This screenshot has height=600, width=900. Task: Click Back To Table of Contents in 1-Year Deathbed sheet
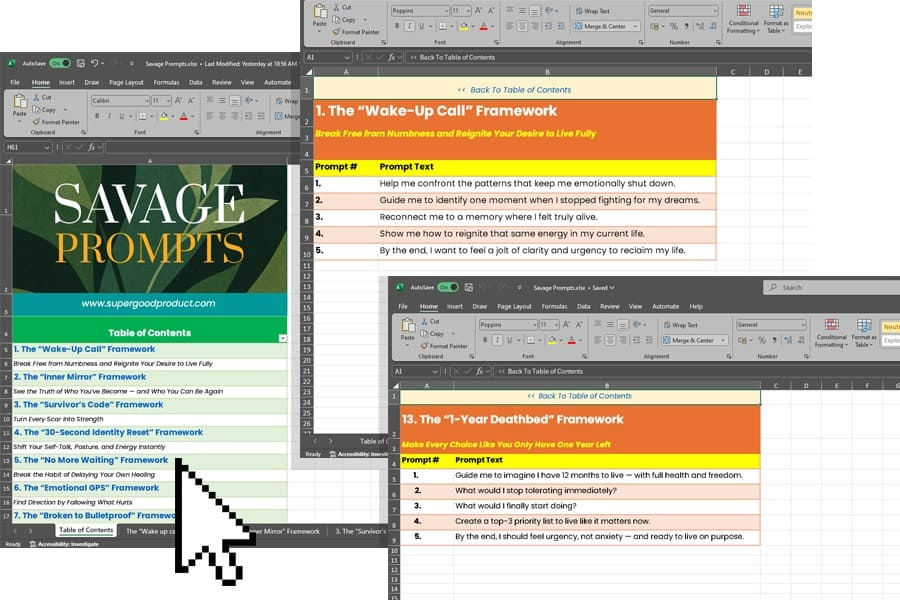(580, 396)
